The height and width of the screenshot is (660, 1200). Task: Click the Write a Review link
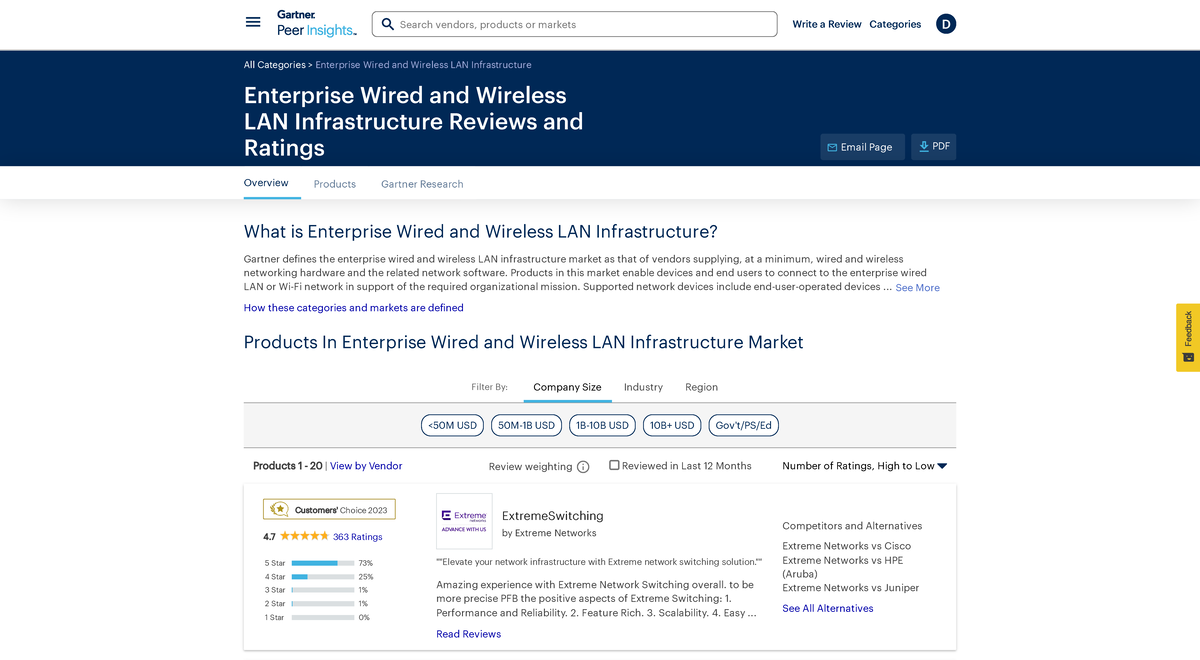(827, 24)
